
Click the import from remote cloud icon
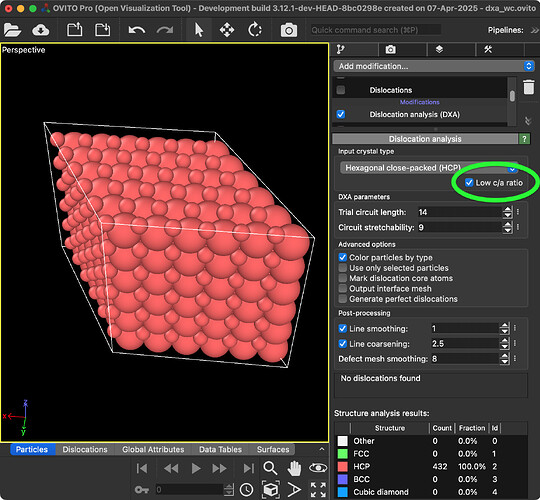coord(41,30)
